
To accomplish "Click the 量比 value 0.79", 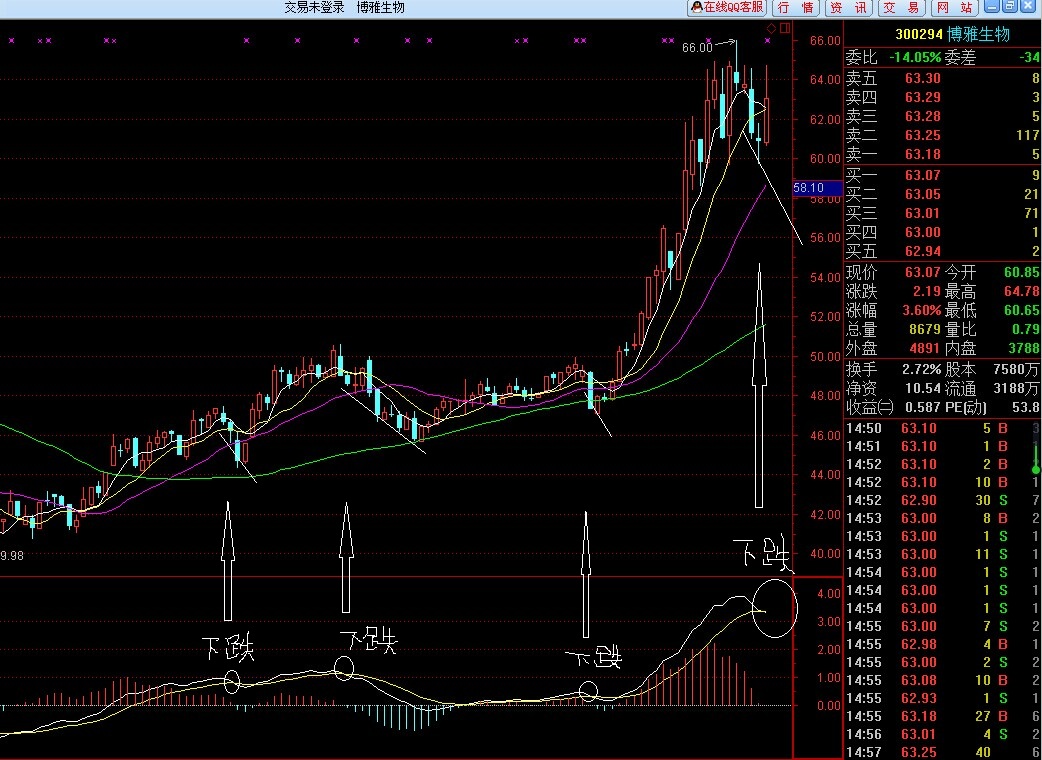I will (x=1026, y=330).
